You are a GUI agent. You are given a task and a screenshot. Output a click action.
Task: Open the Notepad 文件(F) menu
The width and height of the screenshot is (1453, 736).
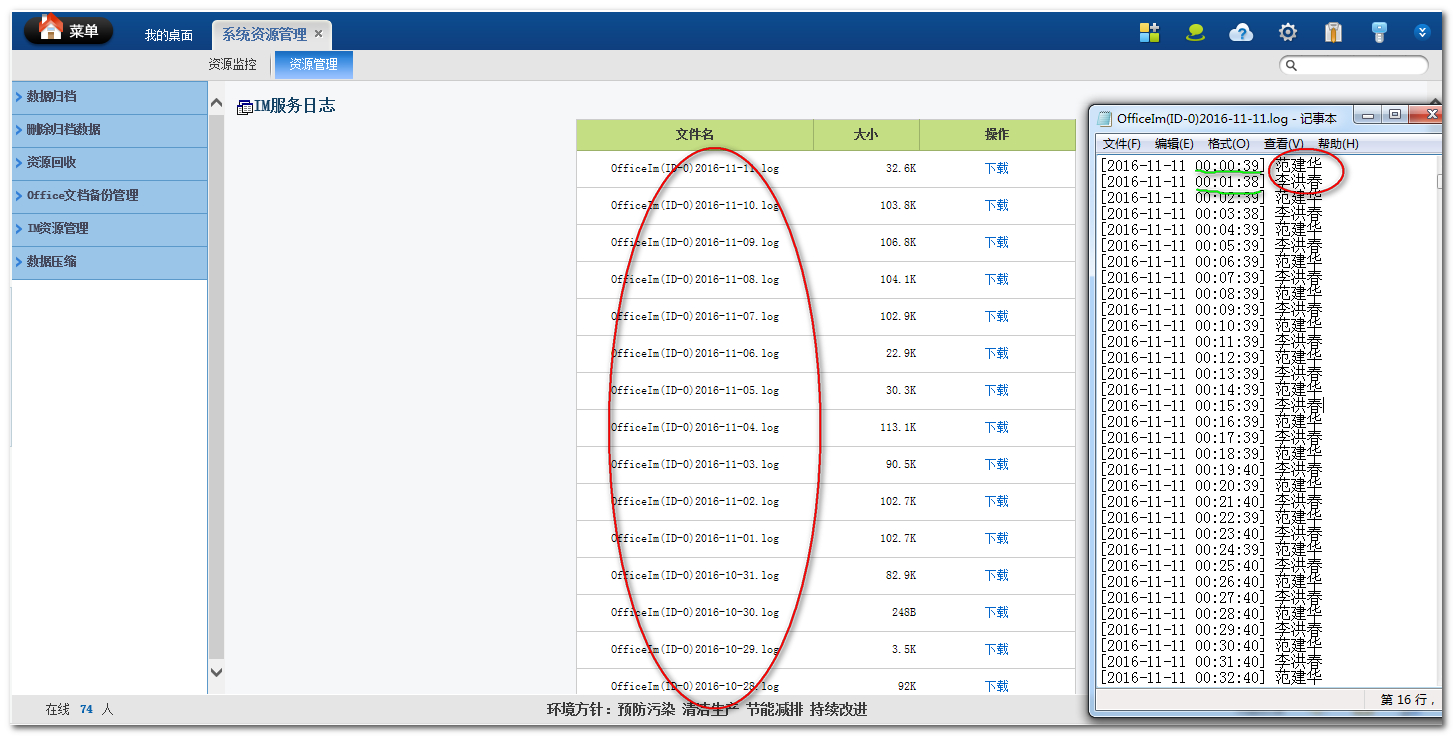1121,144
